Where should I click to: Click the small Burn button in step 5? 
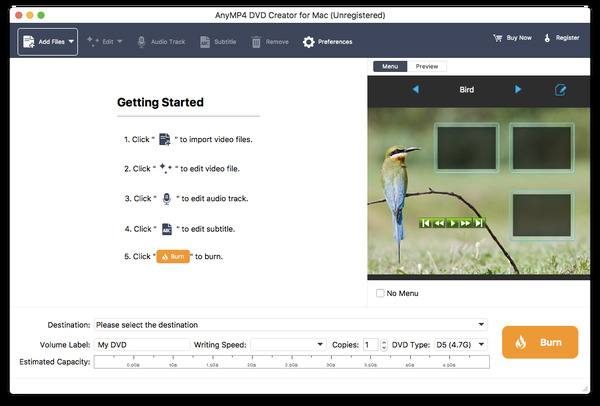tap(173, 256)
